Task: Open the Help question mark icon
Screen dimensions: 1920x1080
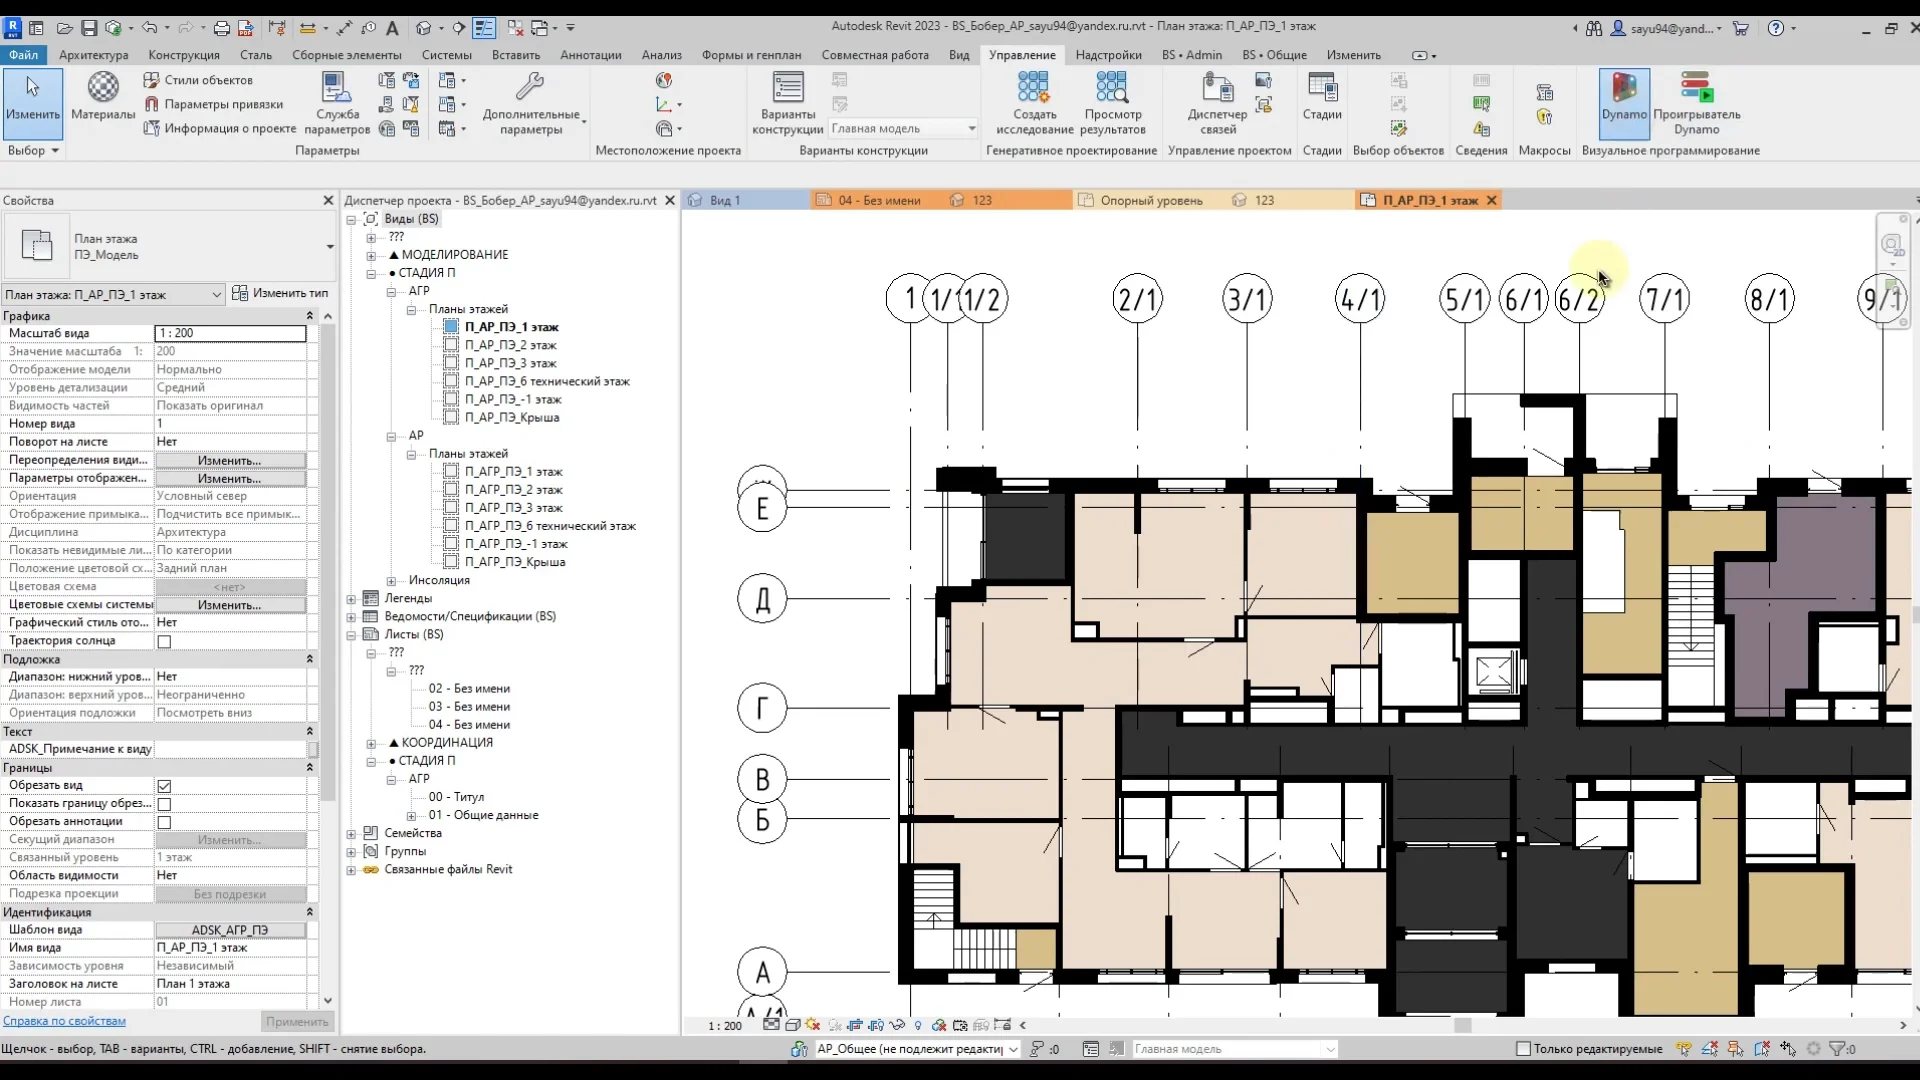Action: coord(1776,28)
